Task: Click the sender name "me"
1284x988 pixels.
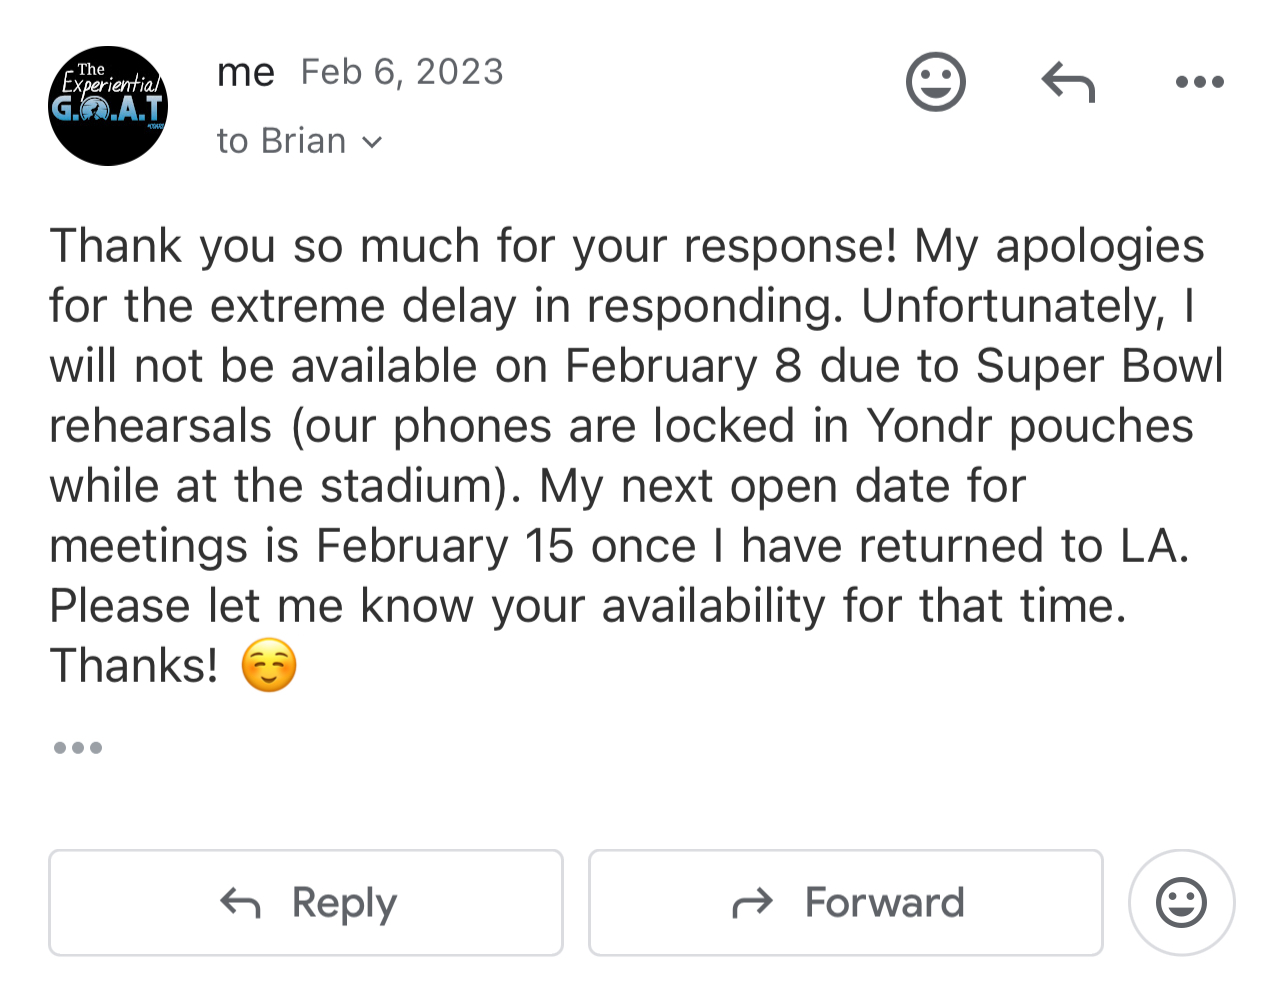Action: [x=245, y=72]
